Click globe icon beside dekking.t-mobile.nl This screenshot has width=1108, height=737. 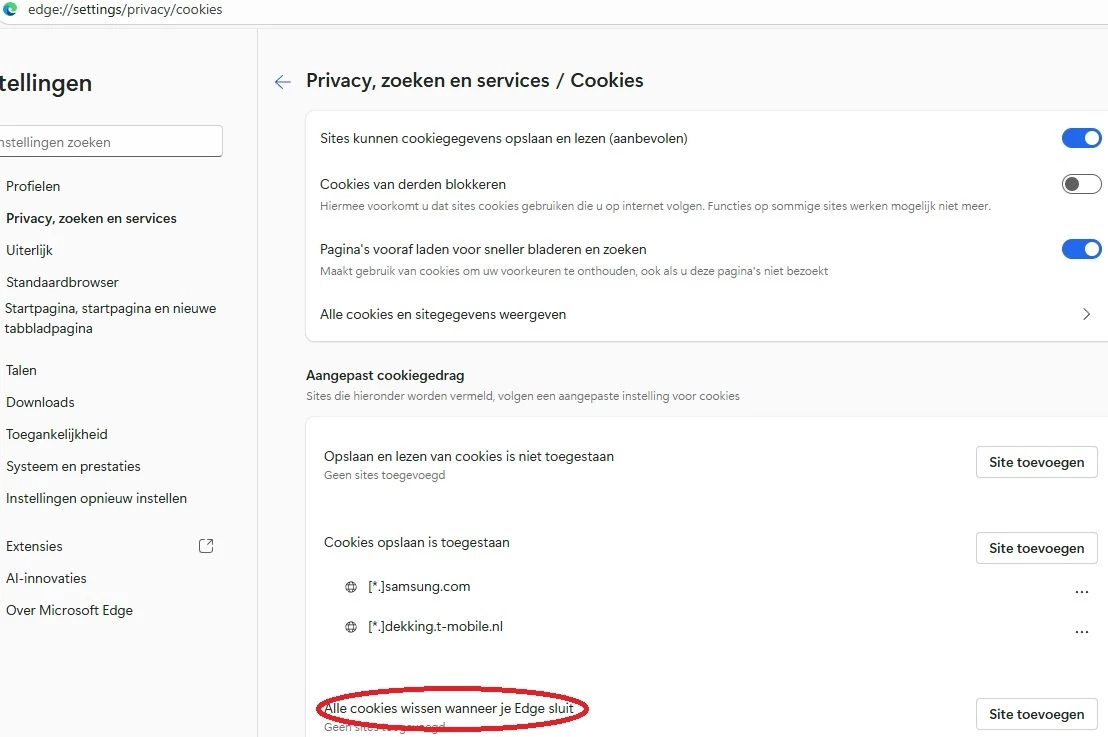pyautogui.click(x=351, y=627)
